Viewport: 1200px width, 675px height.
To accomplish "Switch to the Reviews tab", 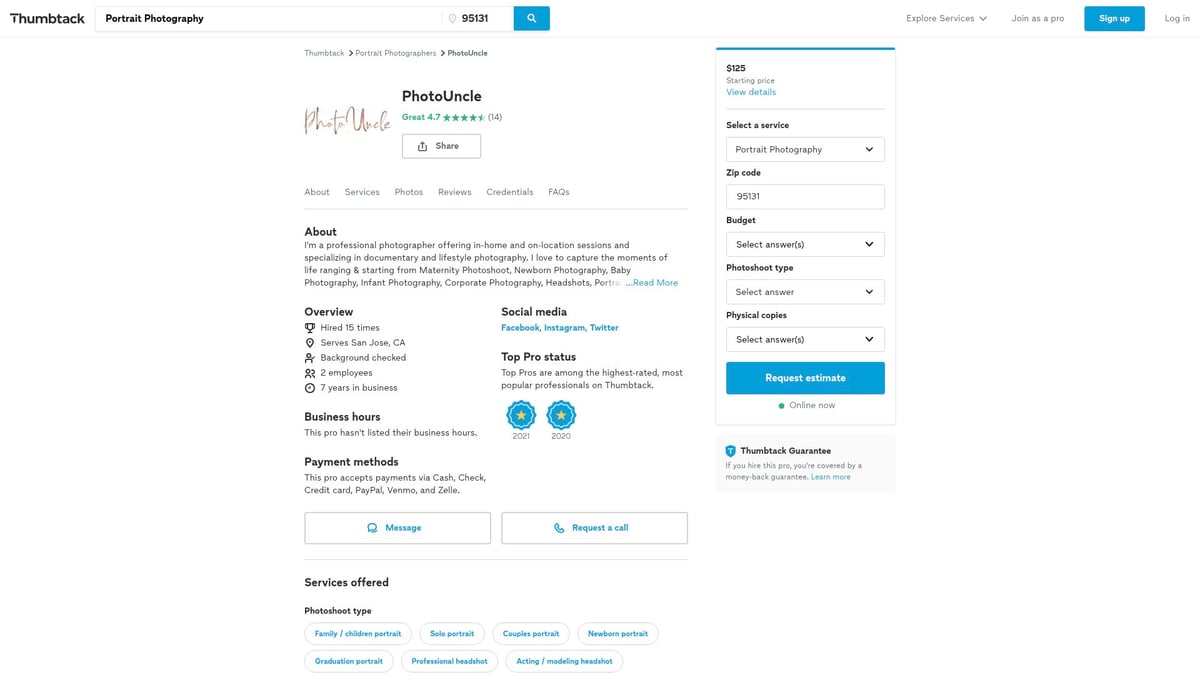I will pos(454,192).
